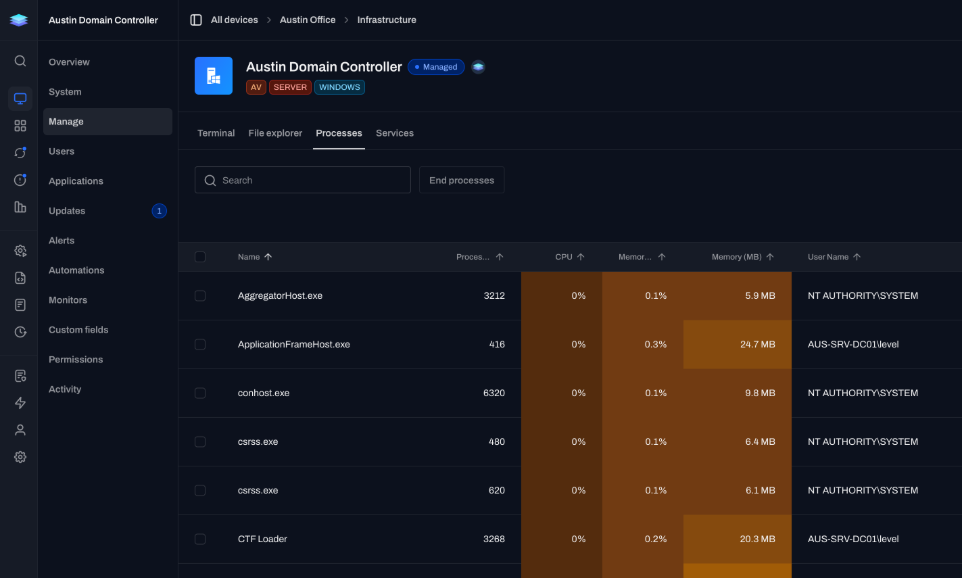Click the AUS-SRV-DC01\level user for CTF Loader
The height and width of the screenshot is (578, 962).
tap(853, 539)
